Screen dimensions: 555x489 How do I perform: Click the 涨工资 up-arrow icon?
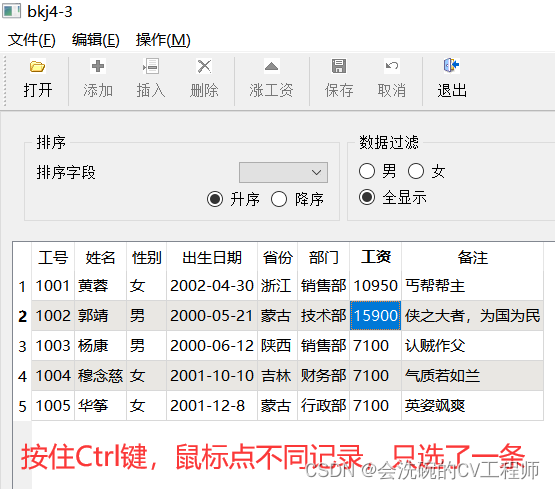click(271, 66)
